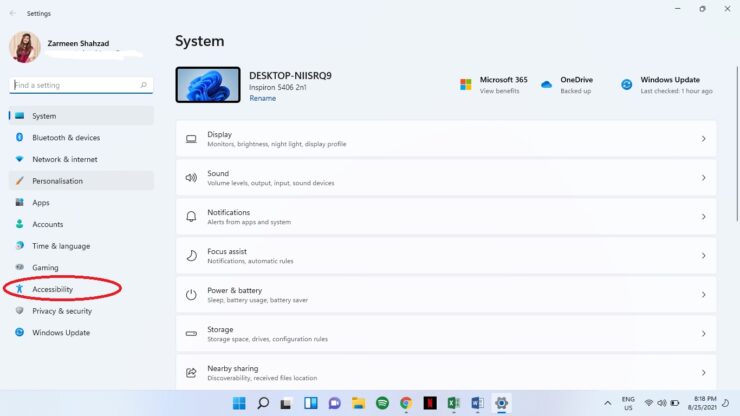Open Word from the taskbar
The height and width of the screenshot is (416, 740).
pos(478,403)
